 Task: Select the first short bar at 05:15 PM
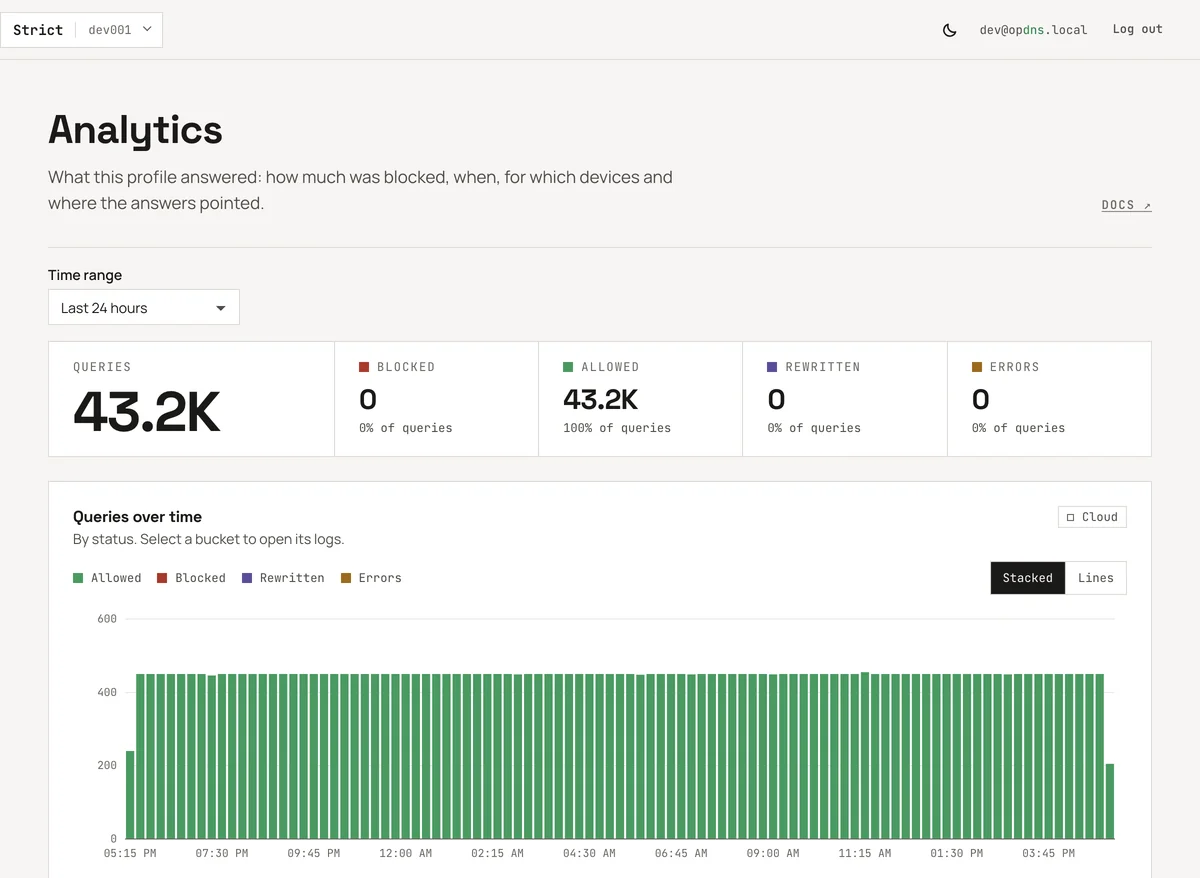tap(130, 794)
